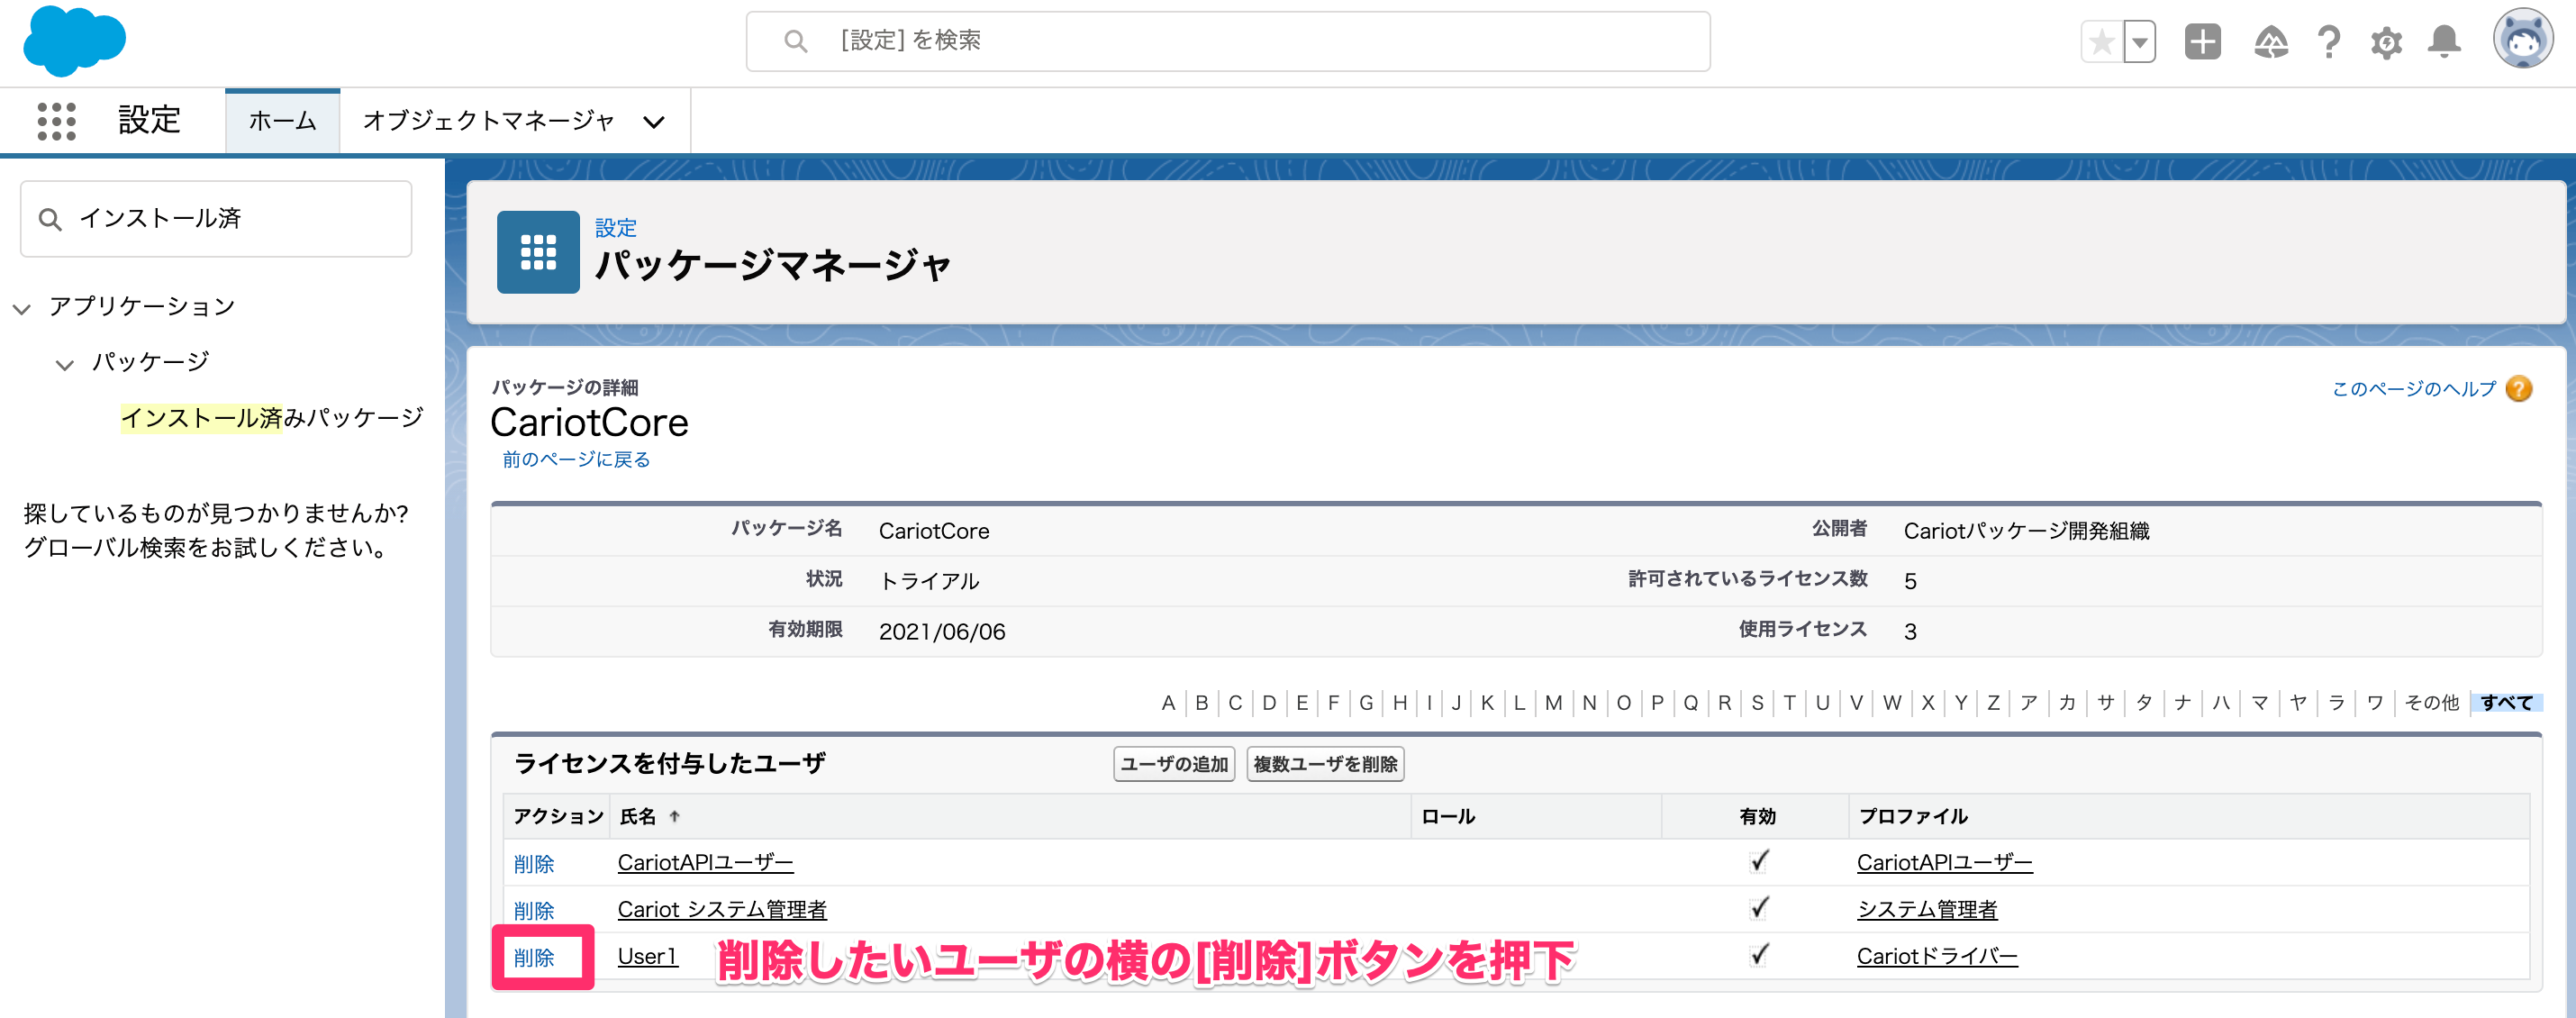Viewport: 2576px width, 1018px height.
Task: Click the ユーザの追加 button
Action: click(x=1174, y=764)
